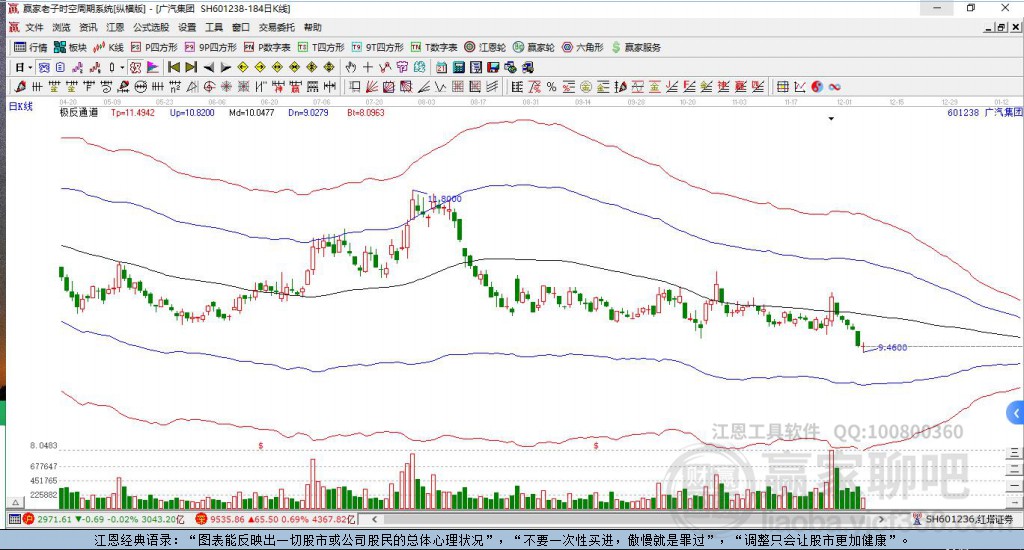
Task: Click the document list icon in second toolbar
Action: [475, 67]
